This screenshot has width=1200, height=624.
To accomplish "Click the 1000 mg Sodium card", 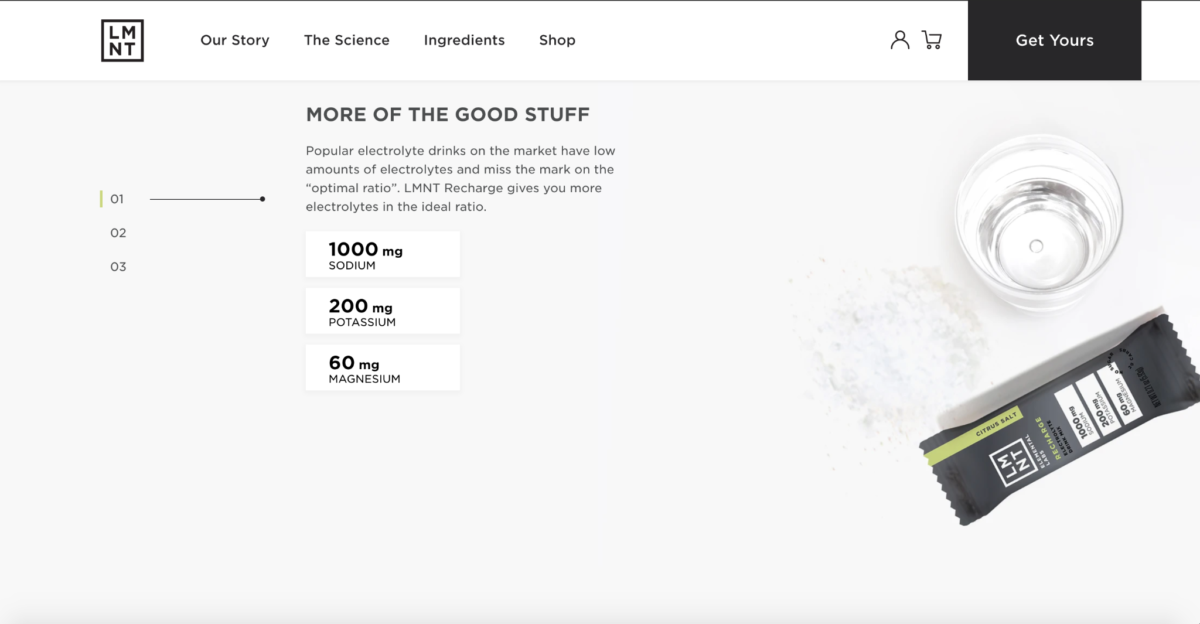I will point(383,254).
